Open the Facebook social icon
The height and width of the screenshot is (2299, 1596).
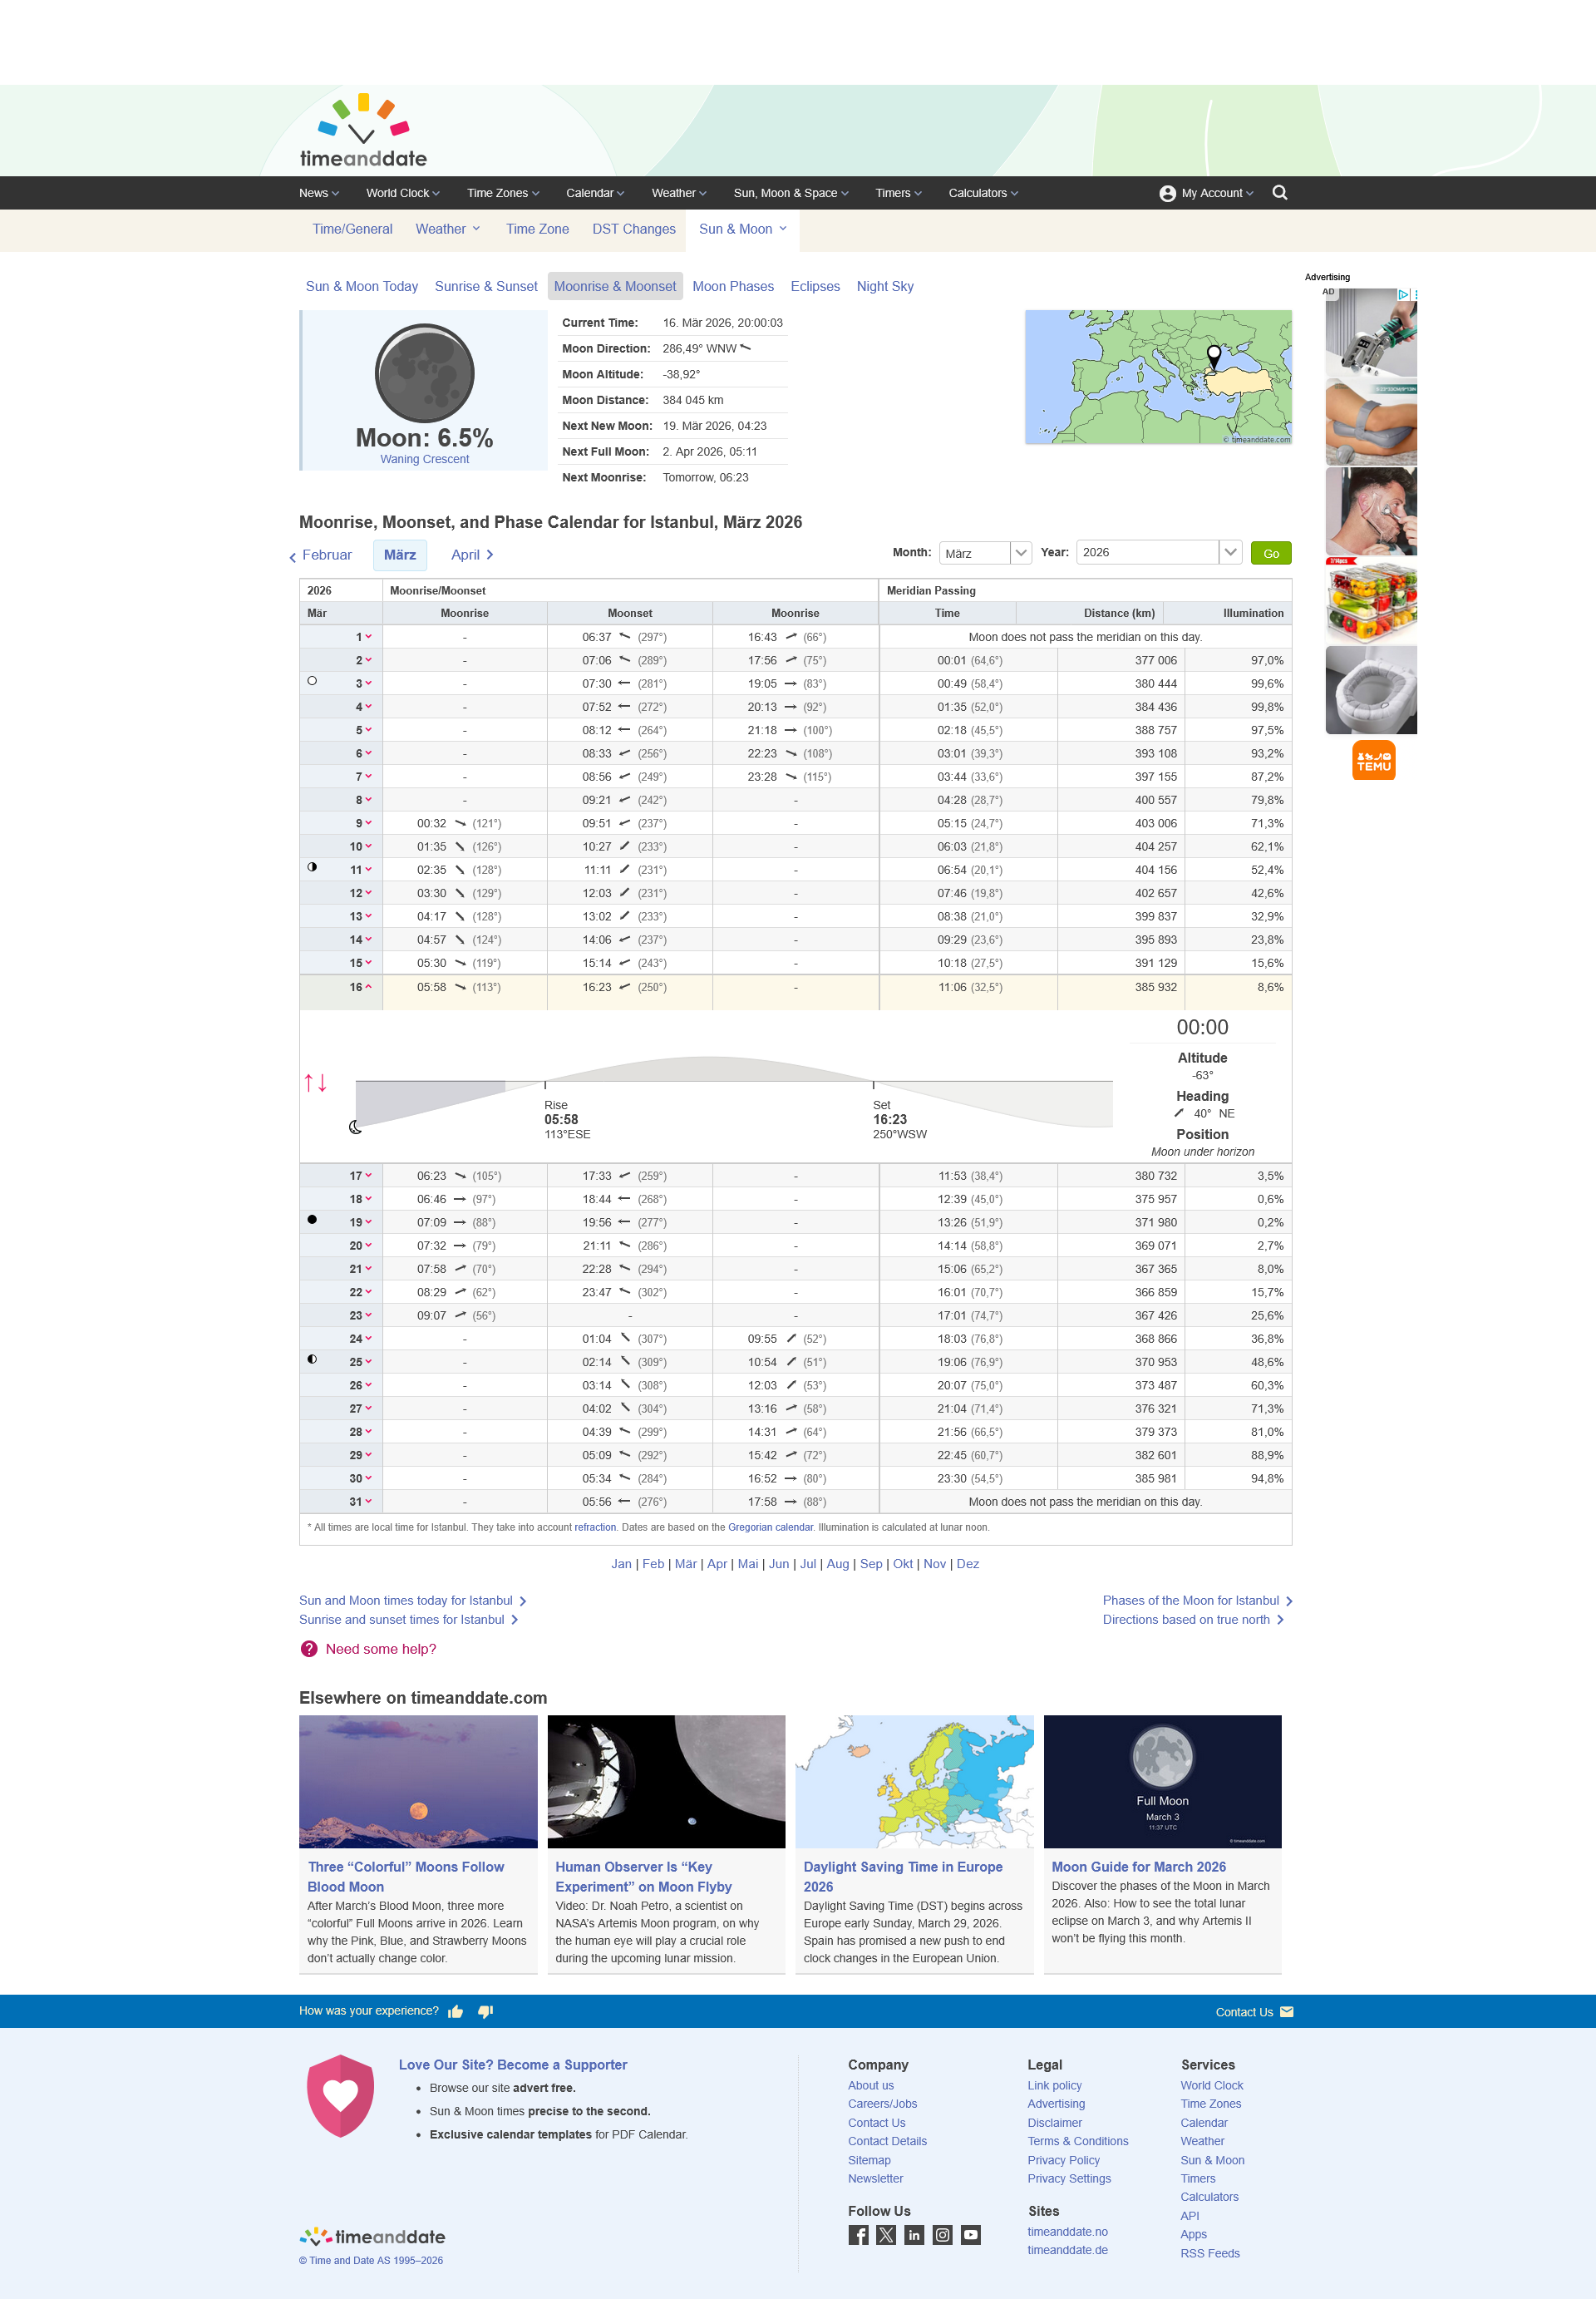point(858,2235)
